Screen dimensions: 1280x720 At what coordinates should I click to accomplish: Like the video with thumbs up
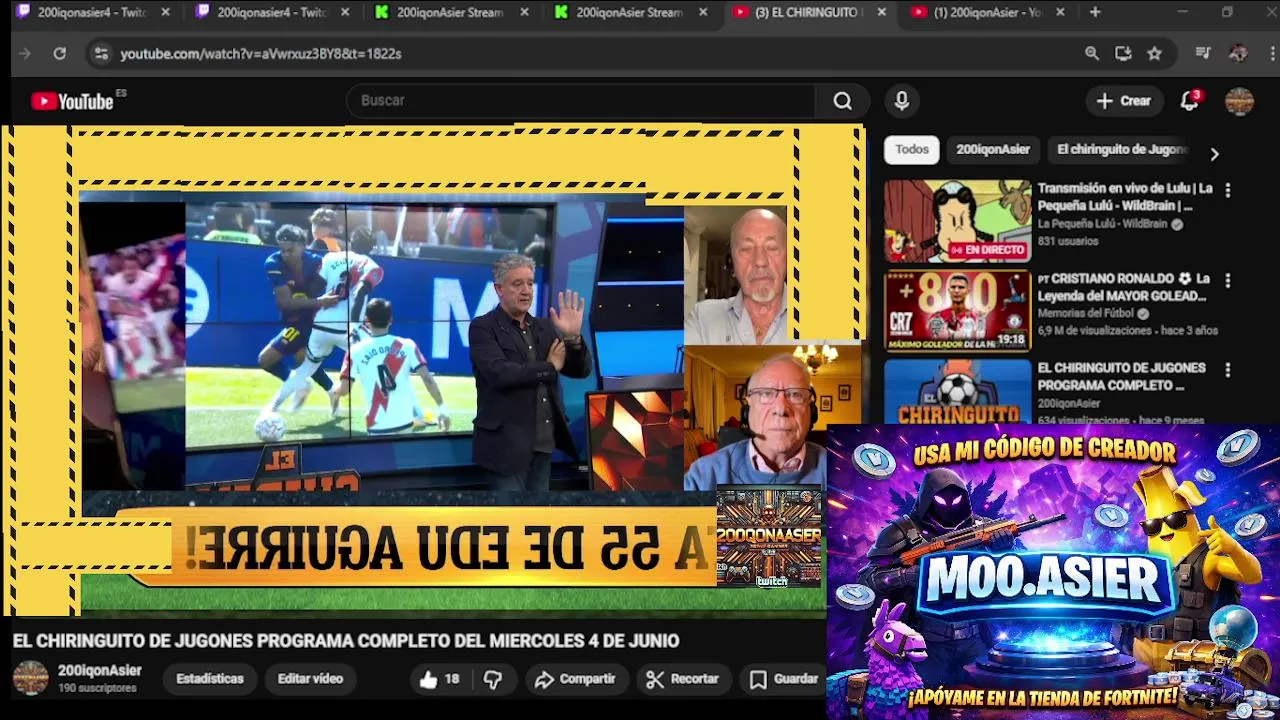coord(439,679)
